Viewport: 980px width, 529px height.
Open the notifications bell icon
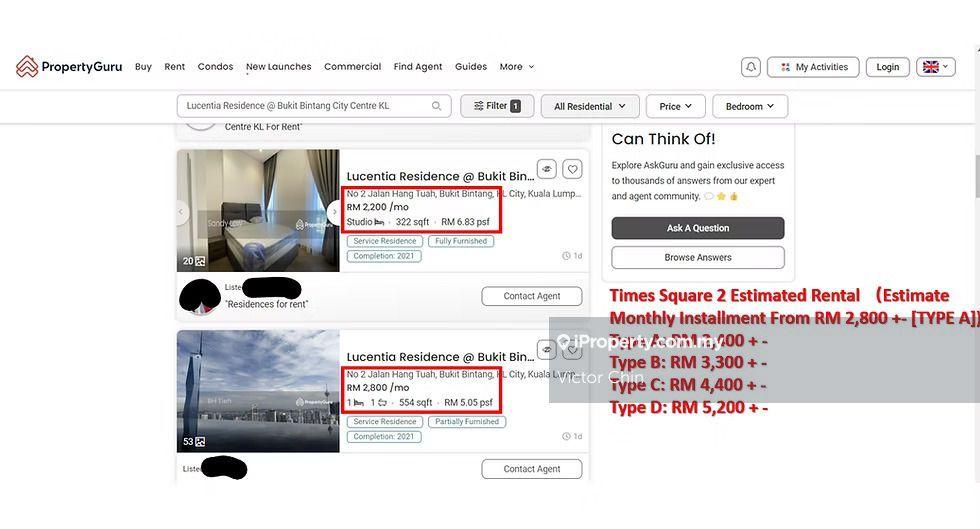click(751, 67)
